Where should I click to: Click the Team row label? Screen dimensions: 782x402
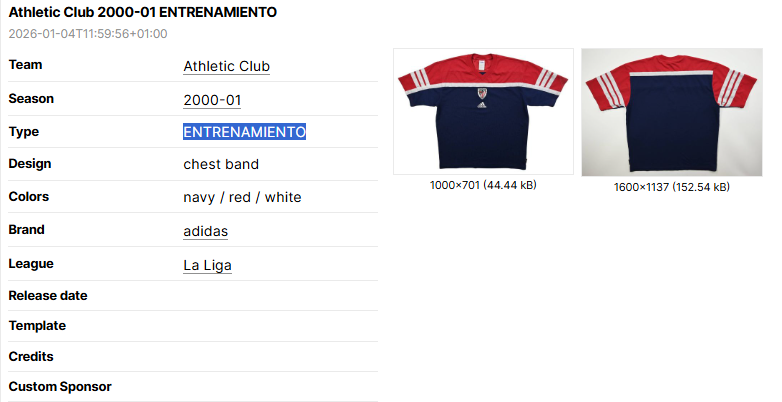(25, 65)
